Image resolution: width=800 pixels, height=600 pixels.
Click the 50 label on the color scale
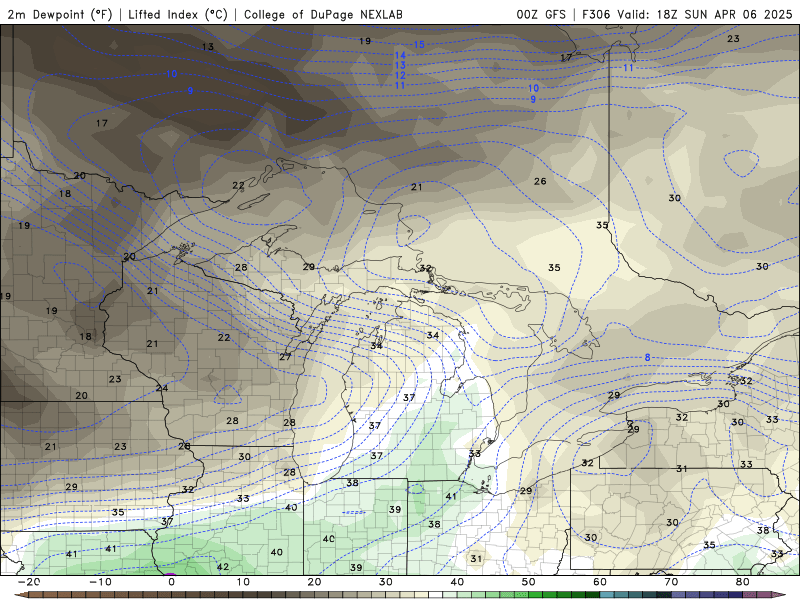(x=529, y=582)
